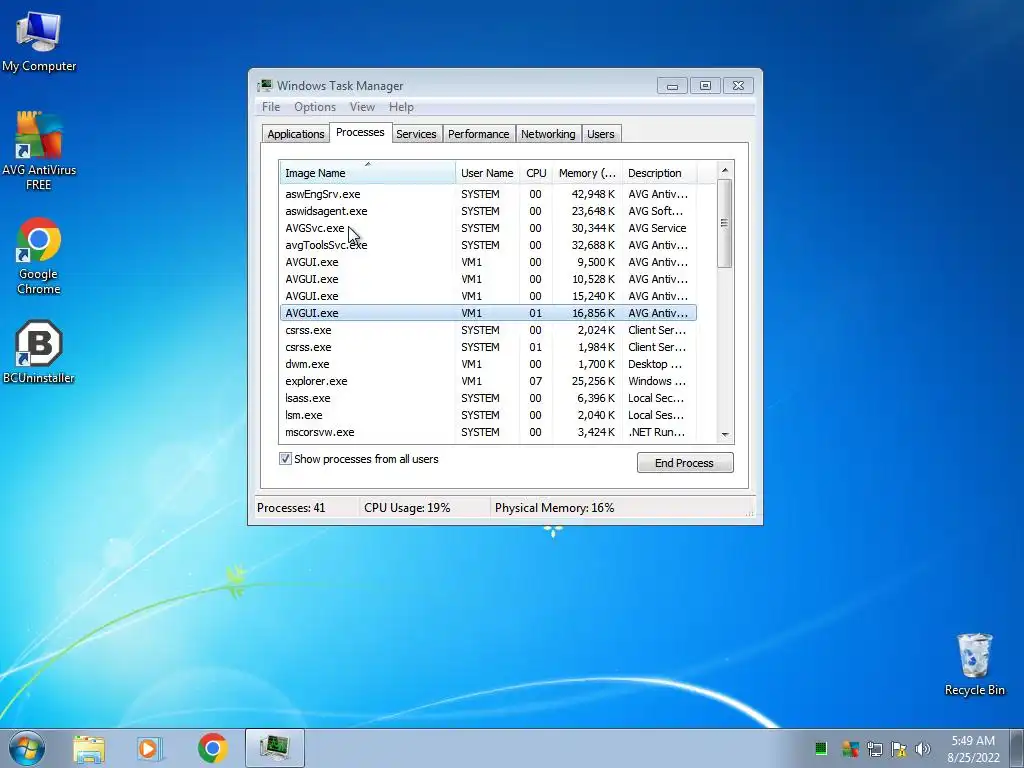
Task: Sort by Image Name column header
Action: 368,172
